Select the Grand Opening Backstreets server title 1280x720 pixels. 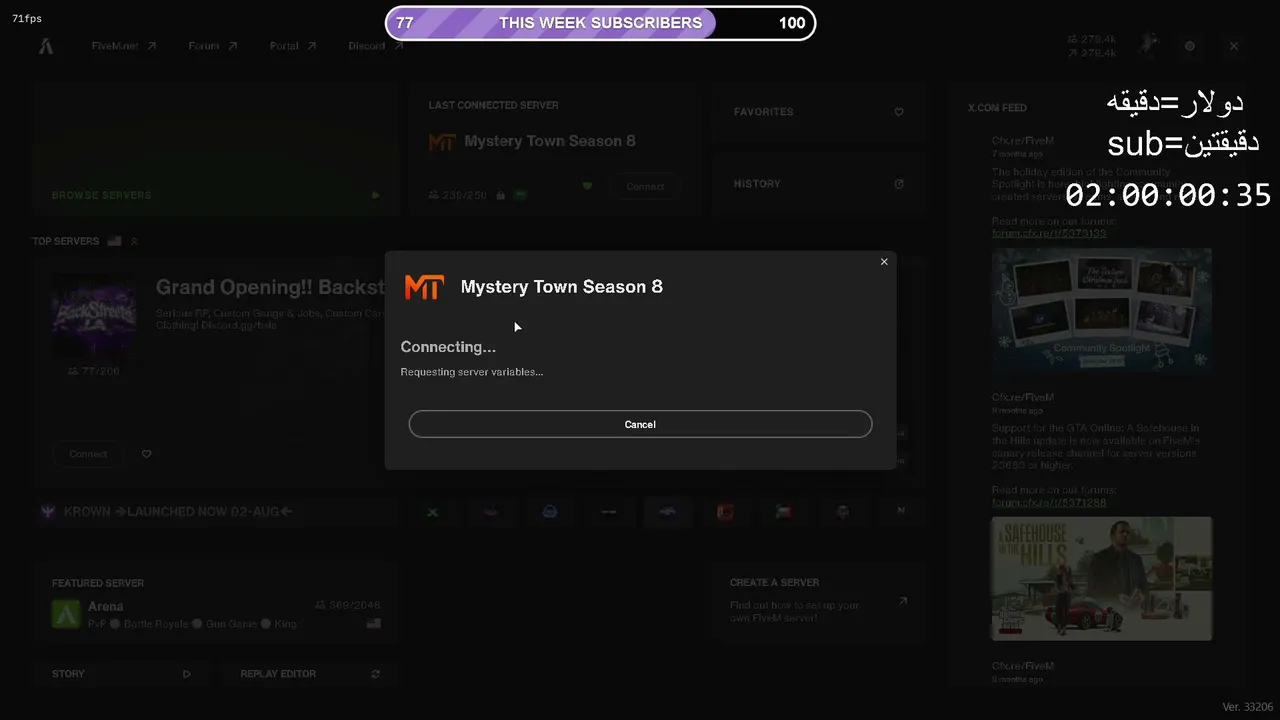(270, 288)
